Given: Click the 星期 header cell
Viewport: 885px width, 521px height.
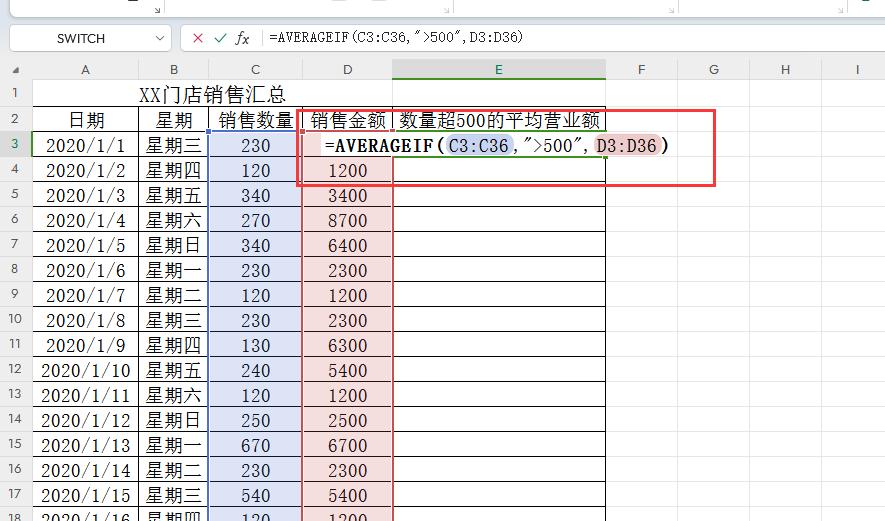Looking at the screenshot, I should coord(174,120).
